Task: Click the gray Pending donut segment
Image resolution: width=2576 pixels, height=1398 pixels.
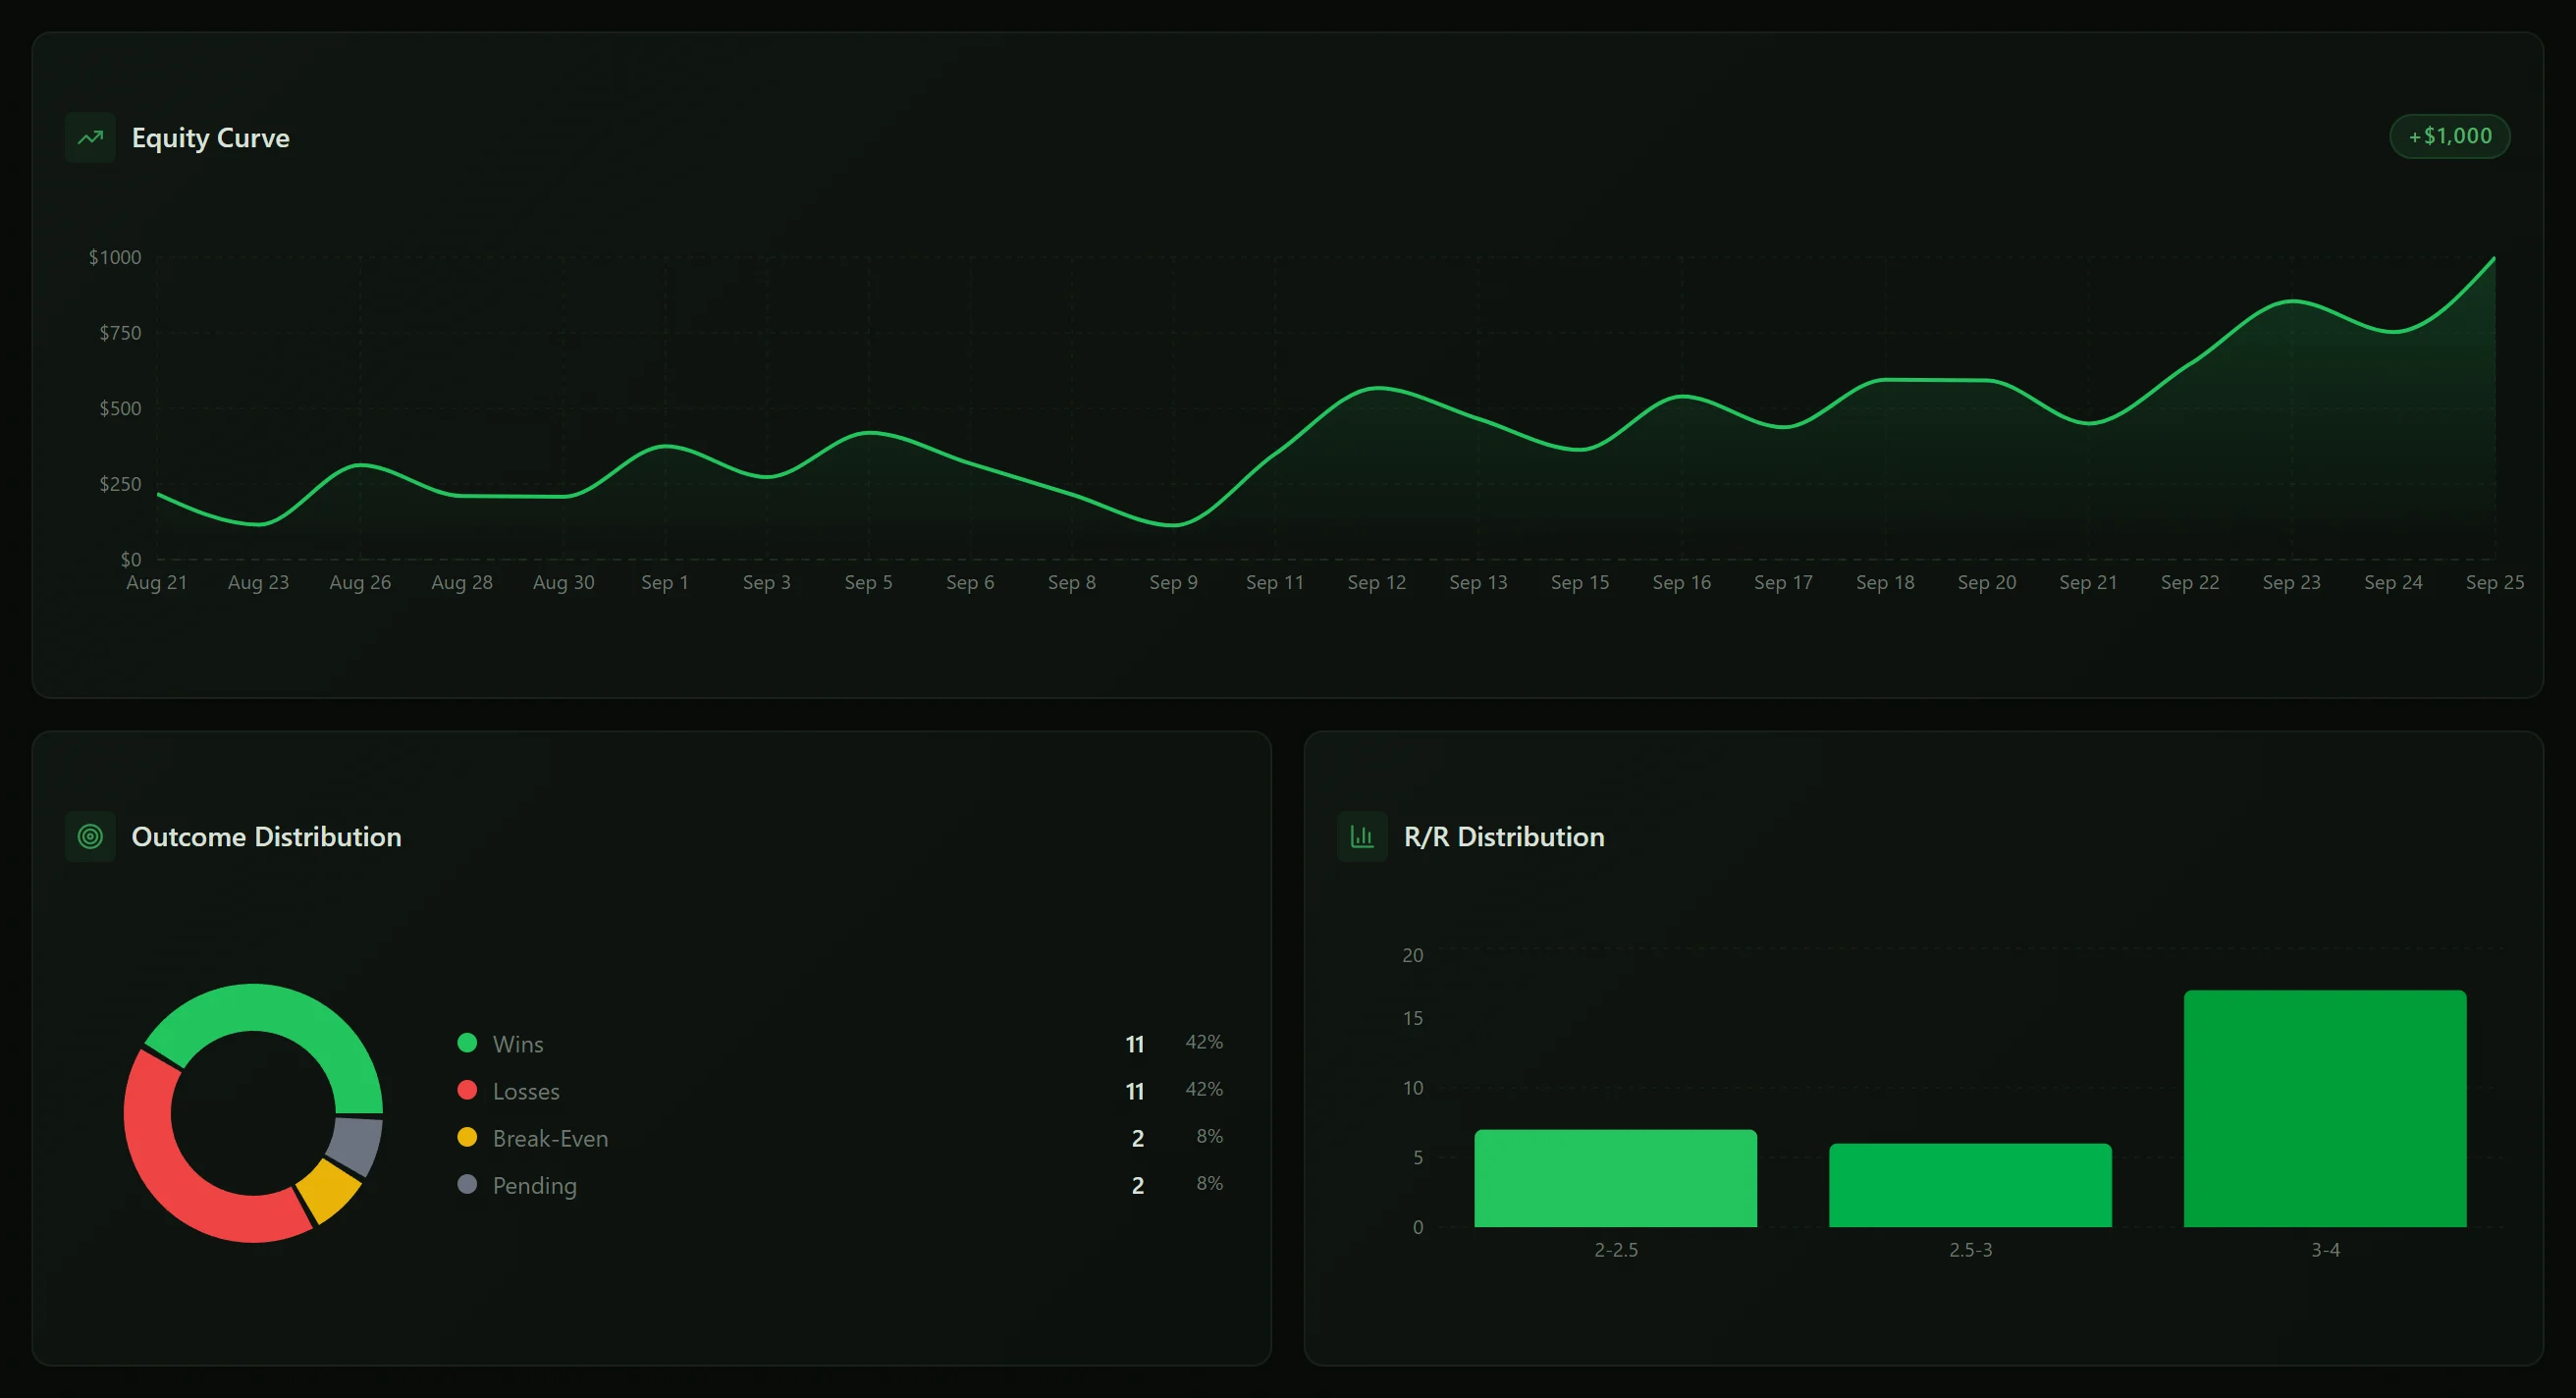Action: [x=356, y=1144]
